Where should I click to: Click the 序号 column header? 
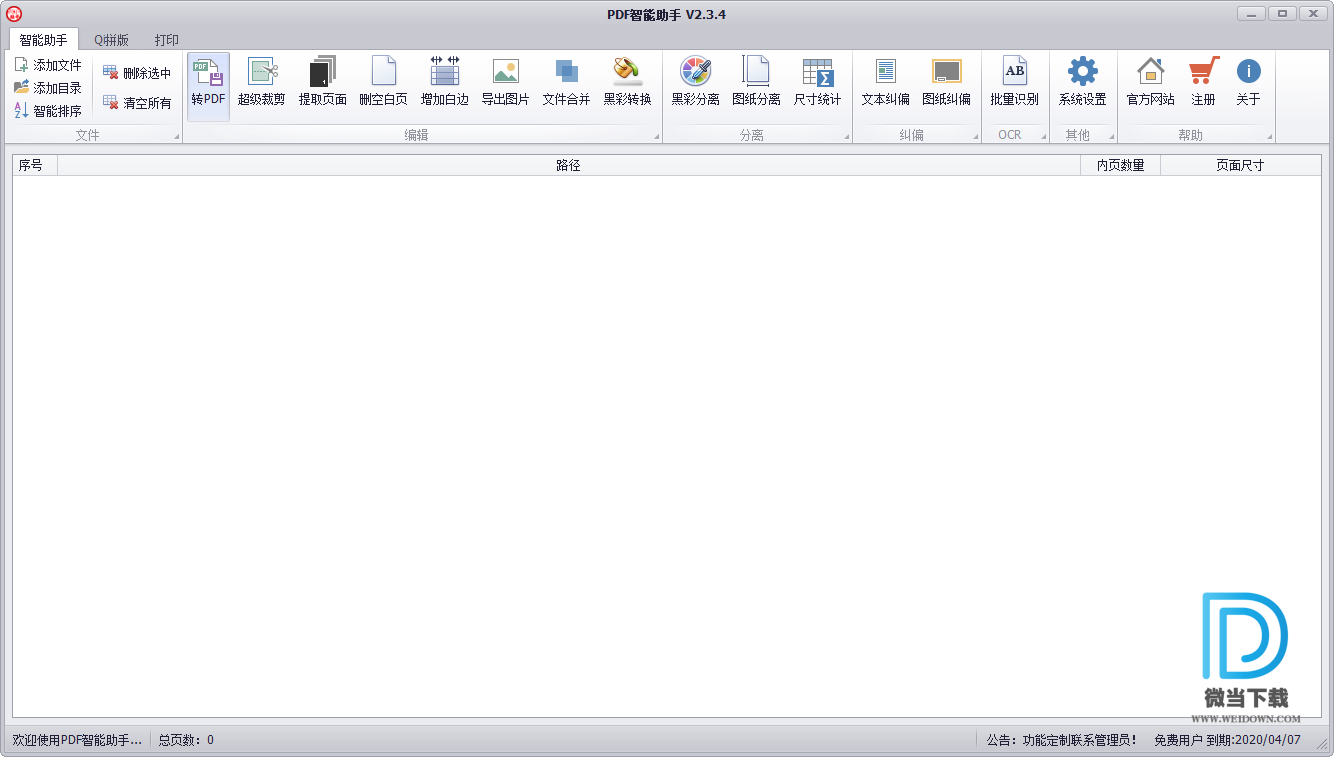(x=35, y=165)
